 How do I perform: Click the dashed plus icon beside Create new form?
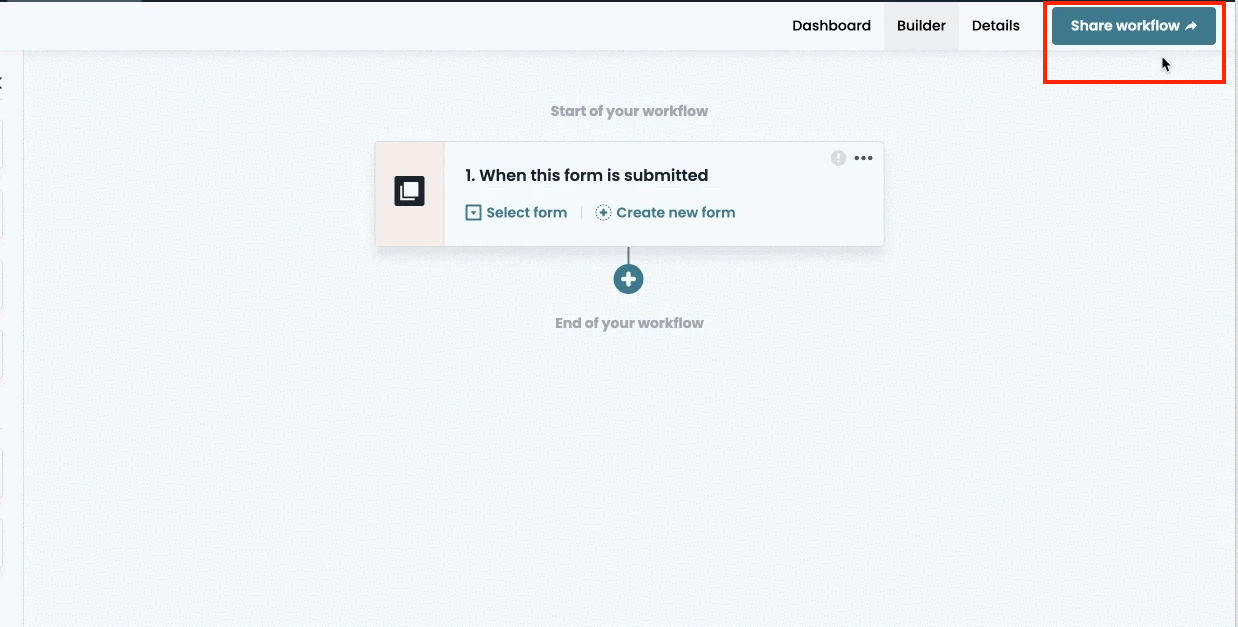coord(603,213)
